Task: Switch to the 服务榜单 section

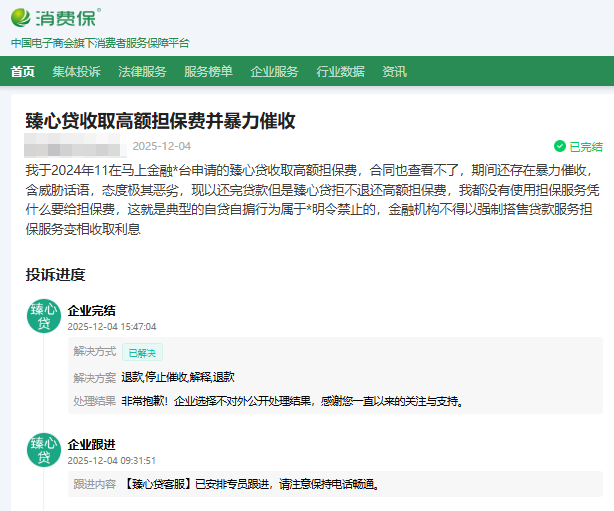Action: [208, 72]
